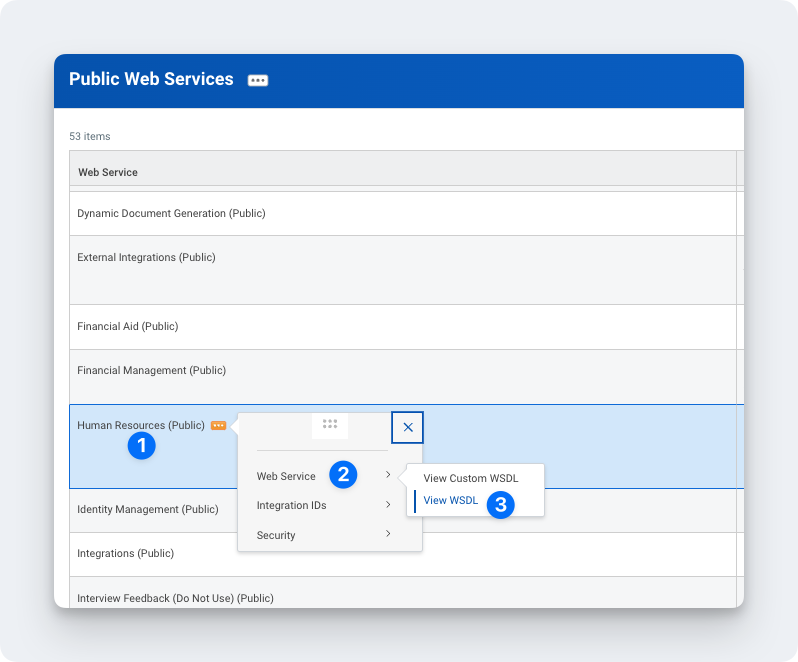The image size is (798, 662).
Task: Select the Human Resources (Public) row text
Action: pos(141,426)
